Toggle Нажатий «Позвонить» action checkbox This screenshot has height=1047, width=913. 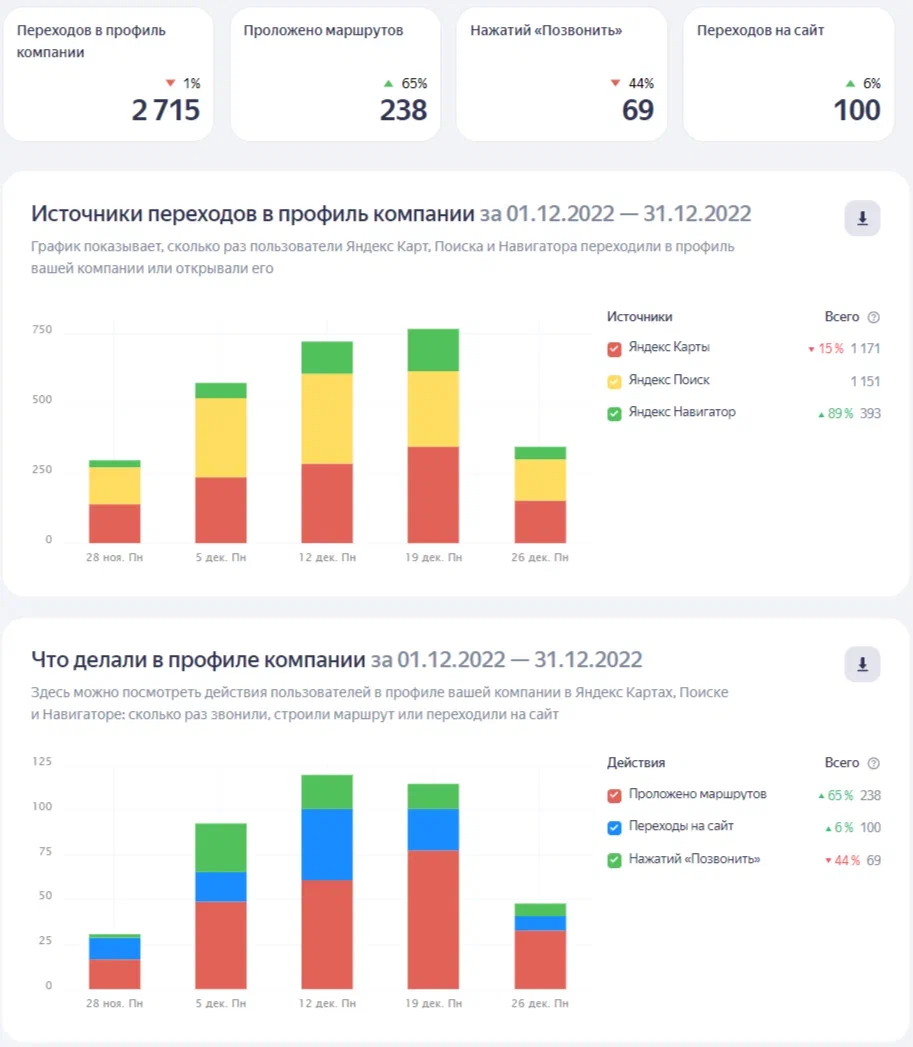615,860
